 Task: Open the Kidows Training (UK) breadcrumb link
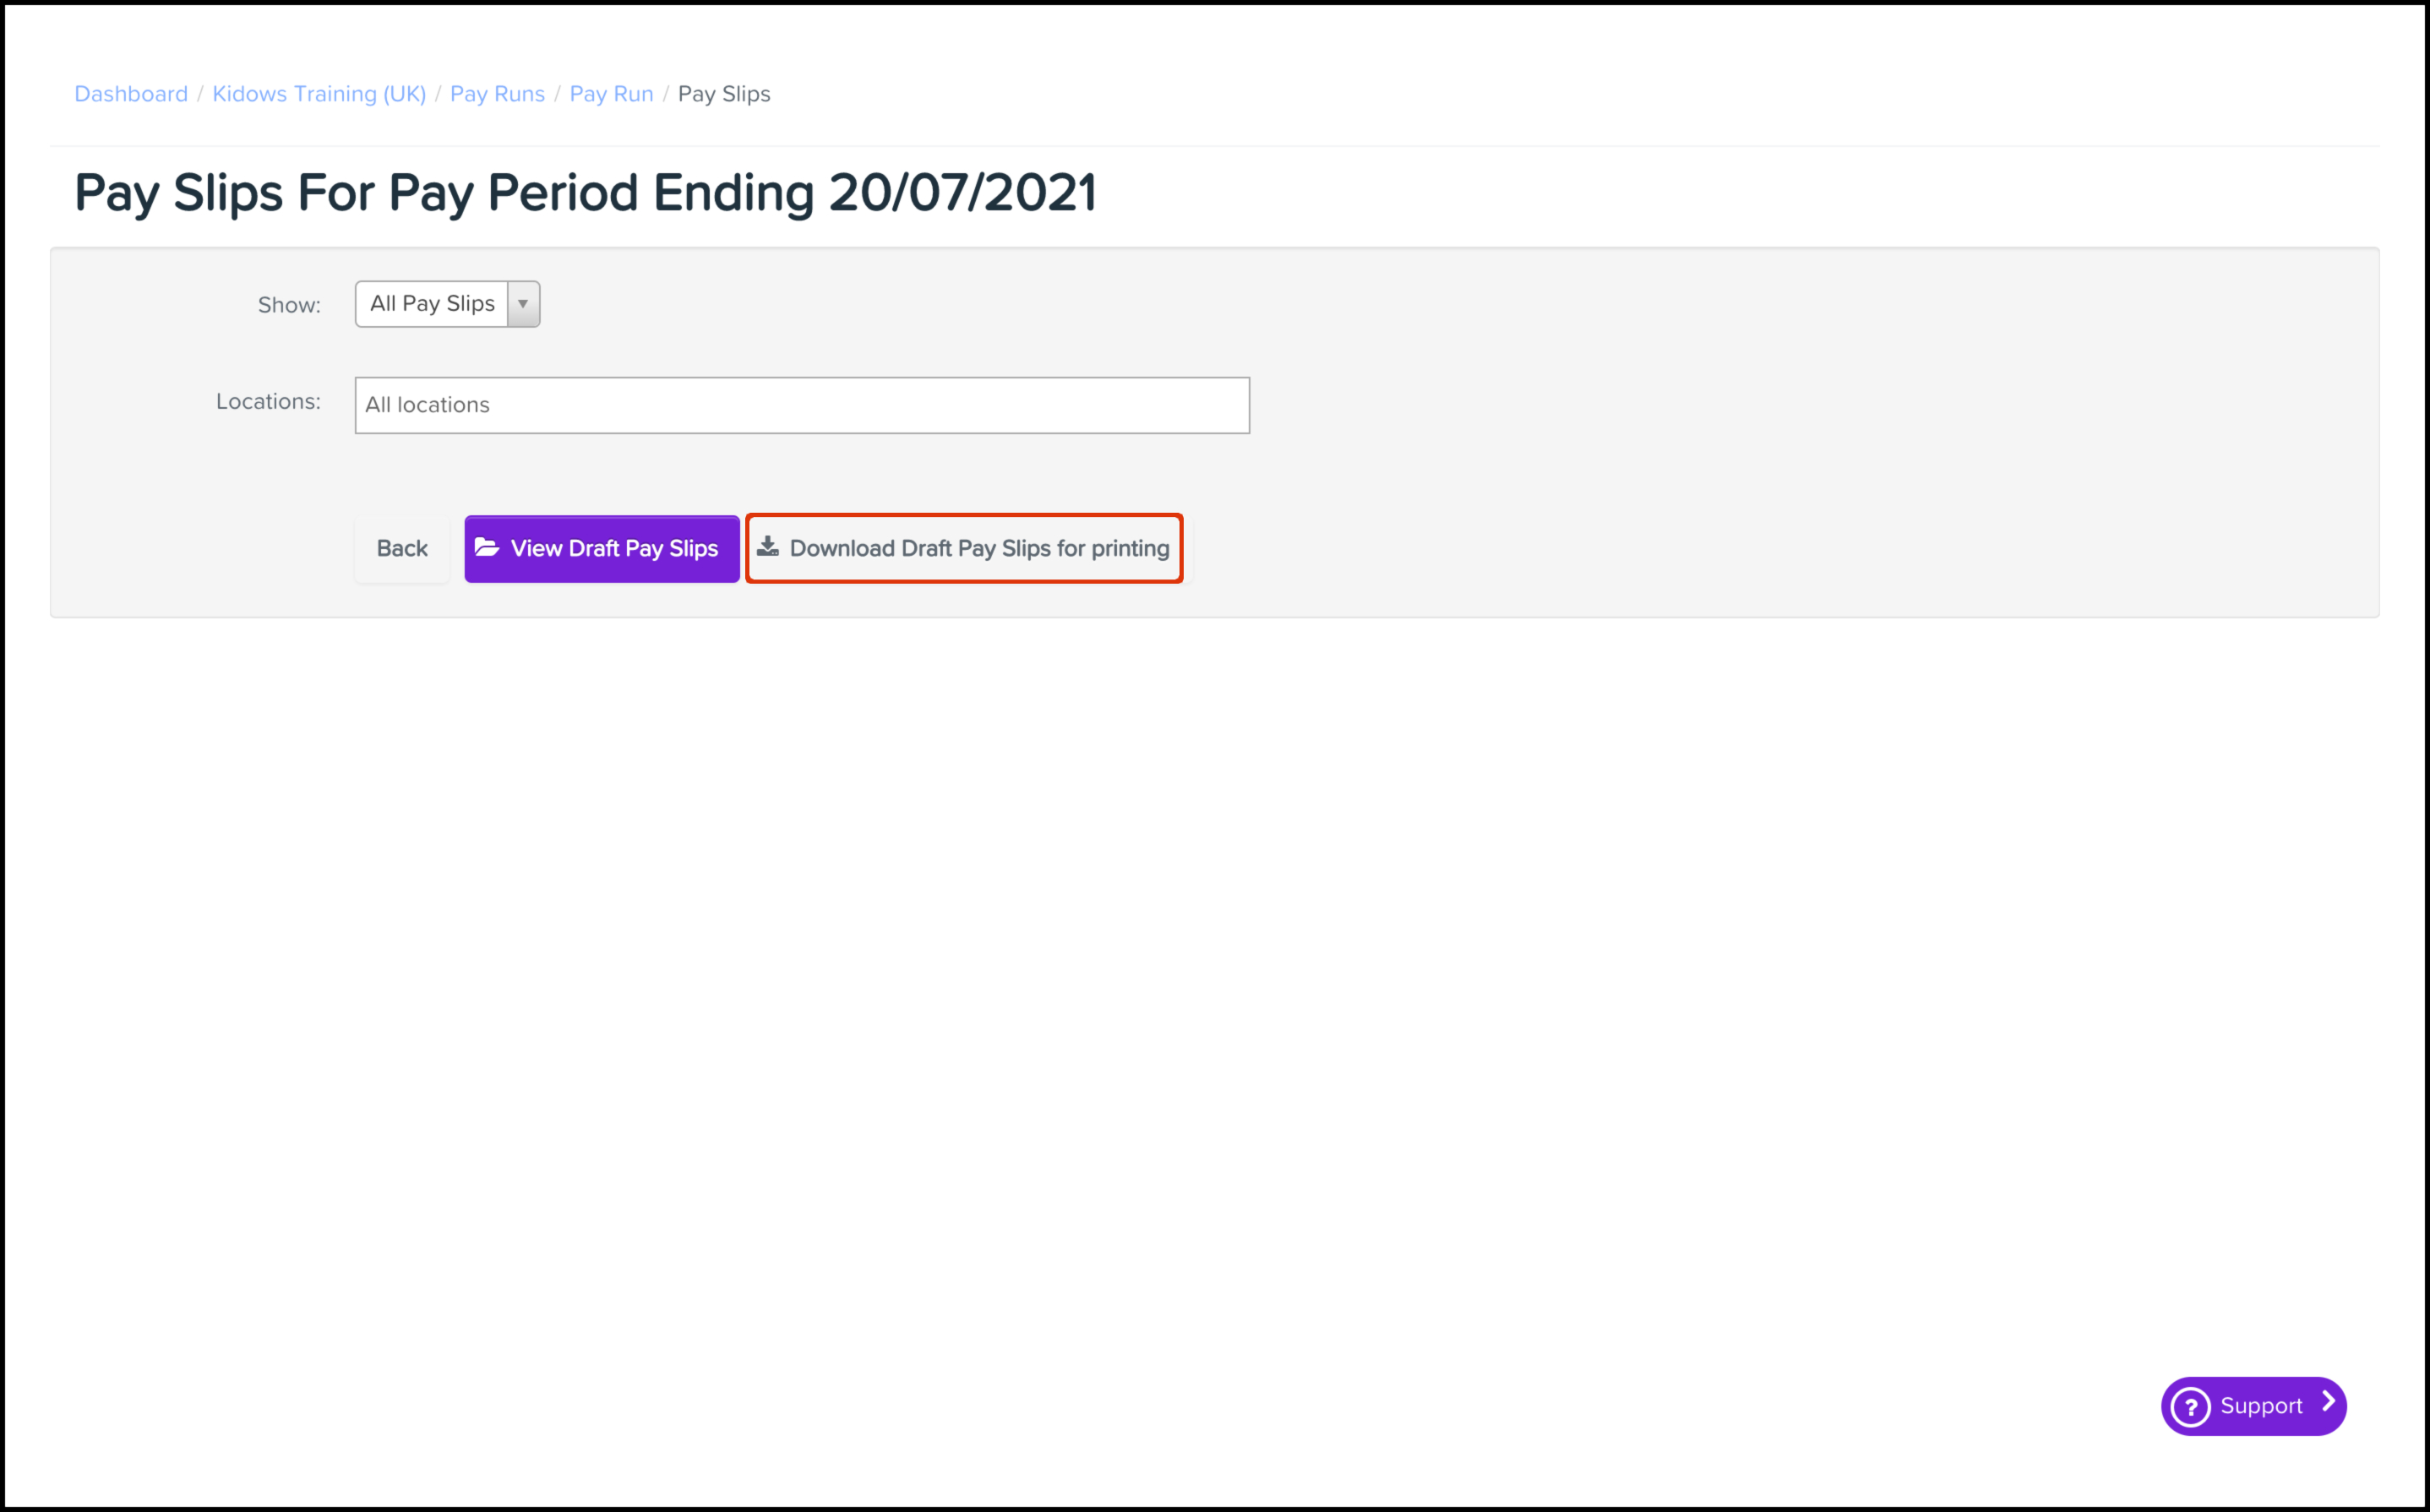coord(319,94)
